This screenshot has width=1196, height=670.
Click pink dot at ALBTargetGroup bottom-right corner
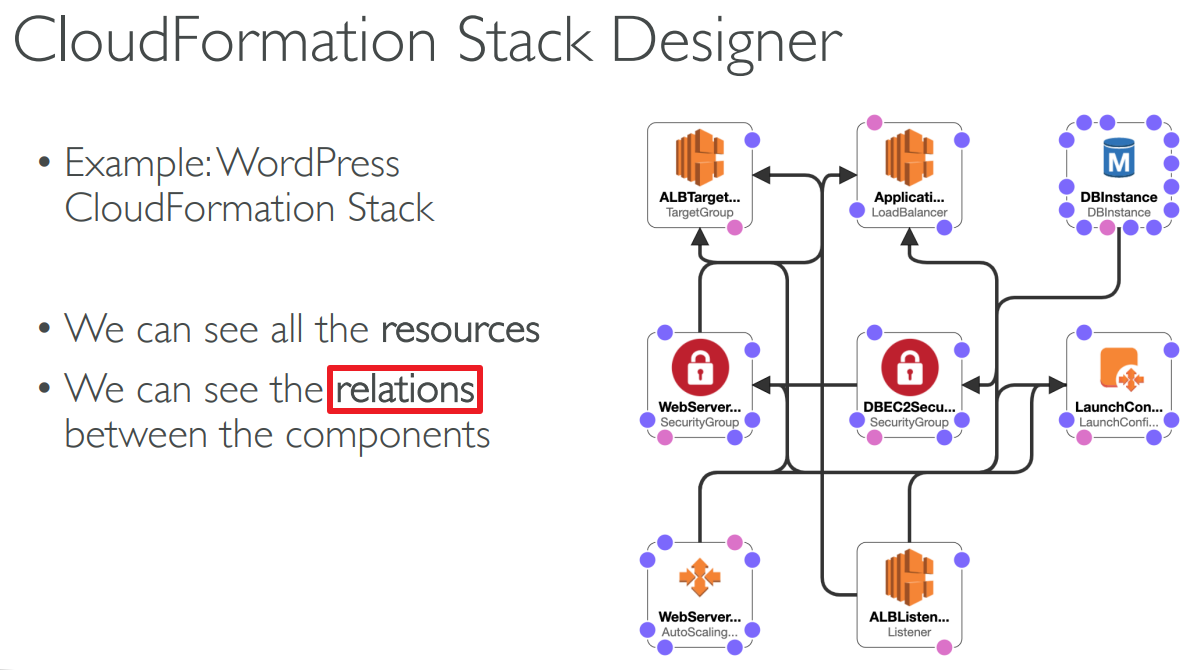pos(734,228)
